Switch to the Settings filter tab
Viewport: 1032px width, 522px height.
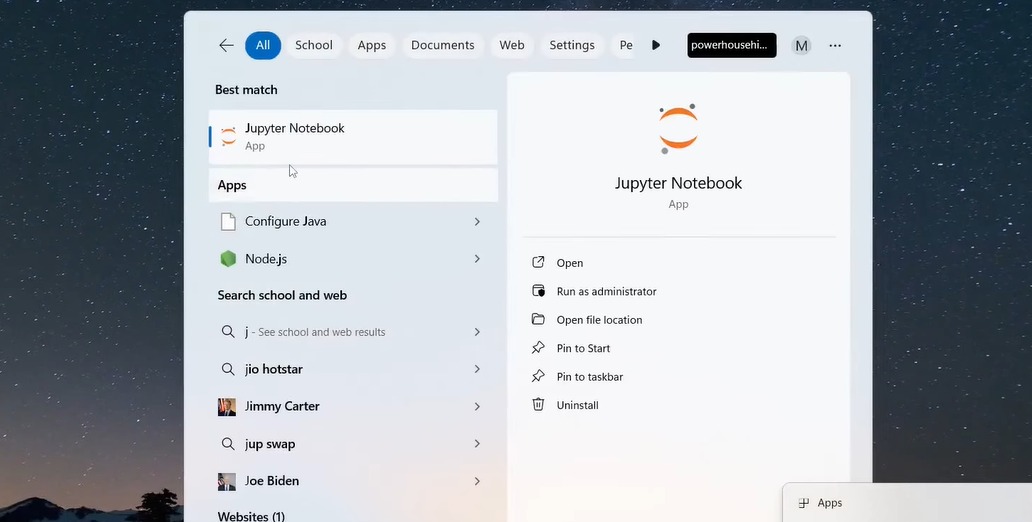572,45
